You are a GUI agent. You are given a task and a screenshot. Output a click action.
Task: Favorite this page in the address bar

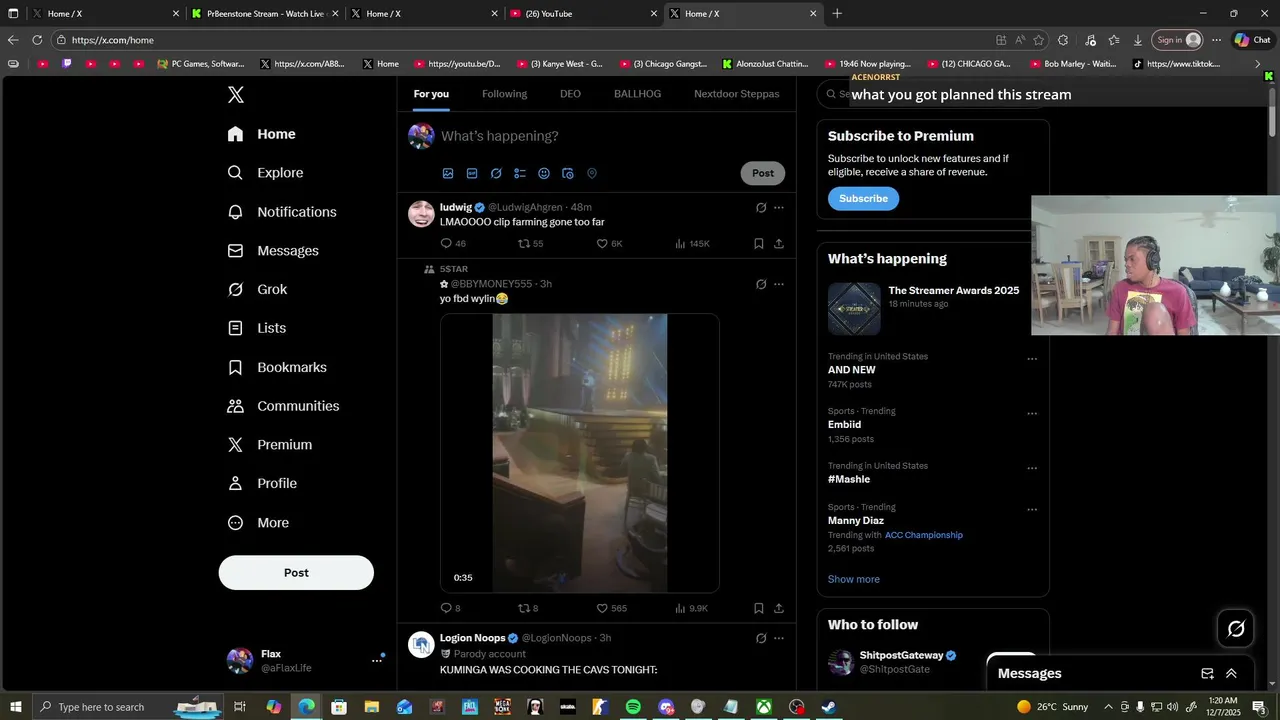(1038, 40)
